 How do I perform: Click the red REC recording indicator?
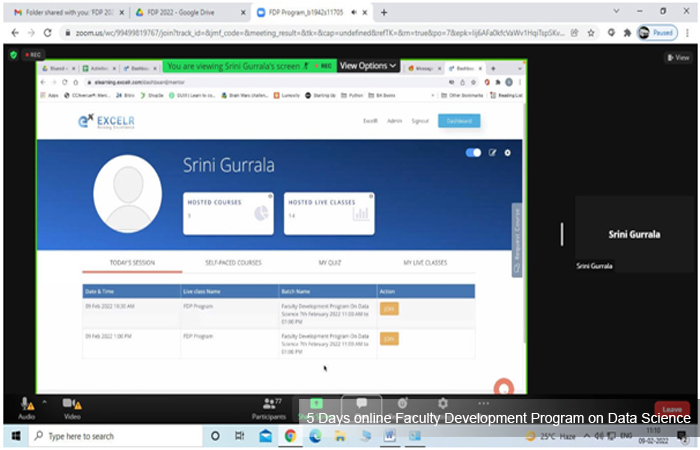pos(33,54)
